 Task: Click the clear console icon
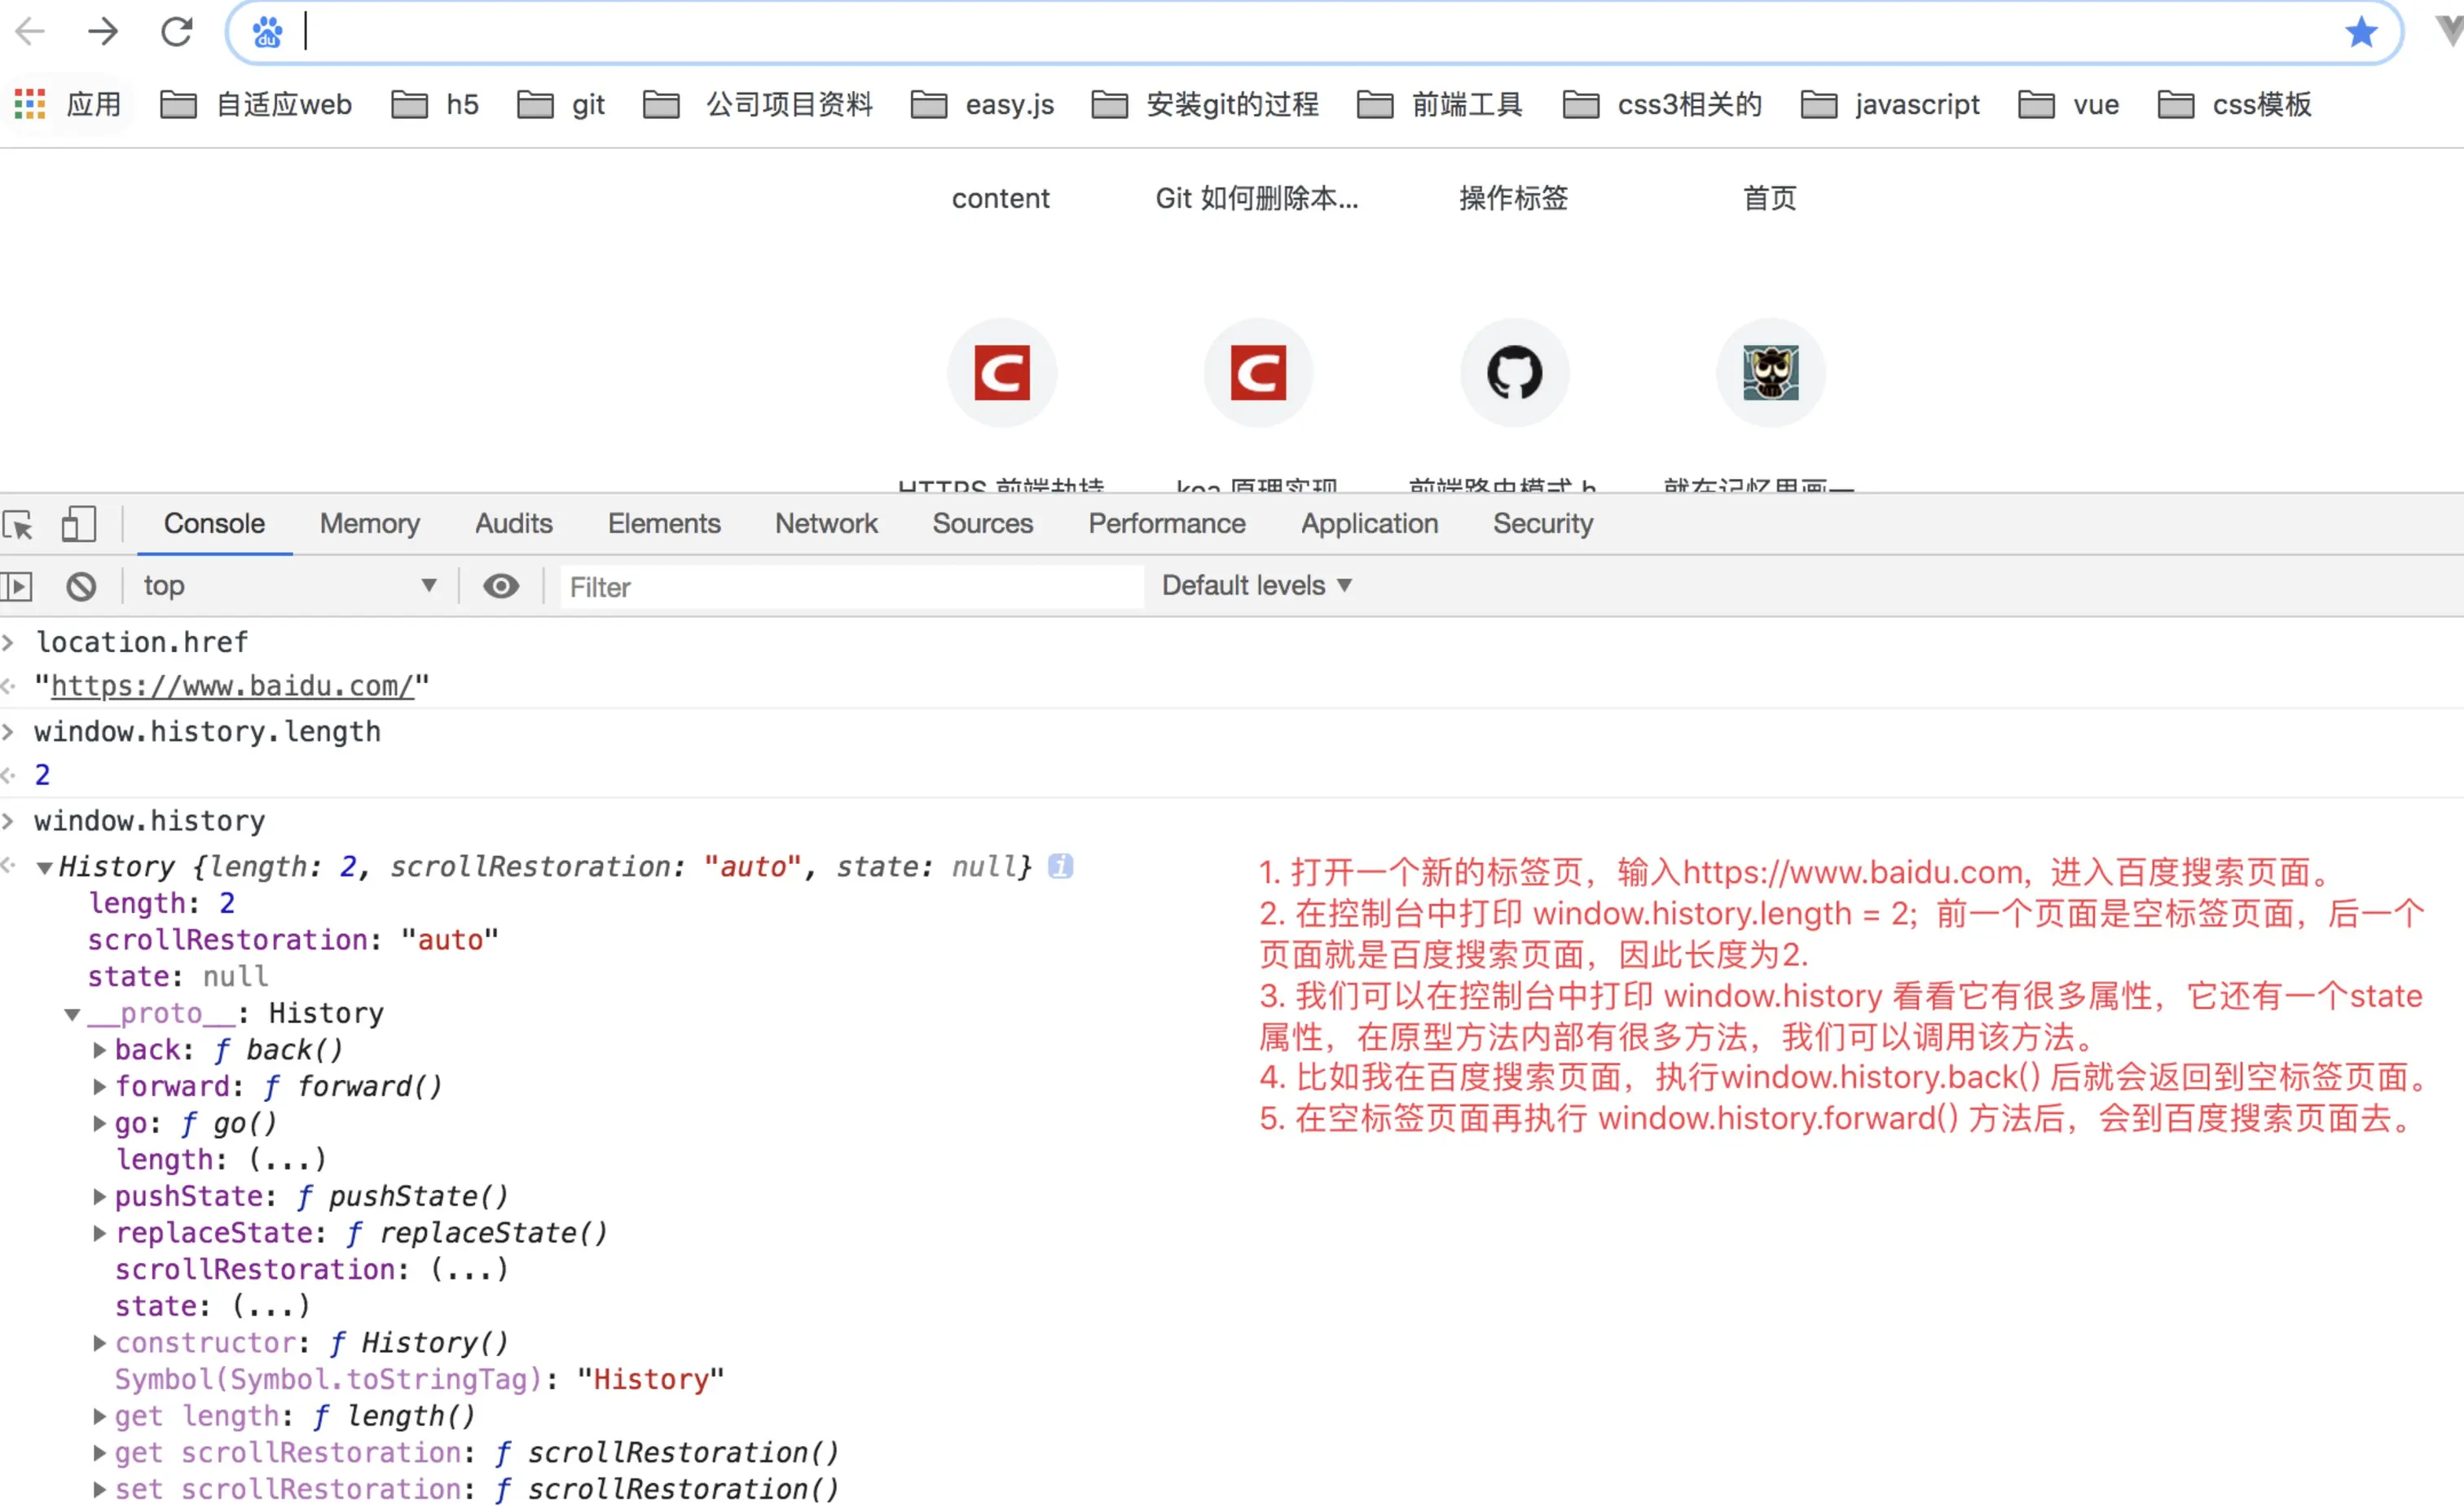click(81, 586)
